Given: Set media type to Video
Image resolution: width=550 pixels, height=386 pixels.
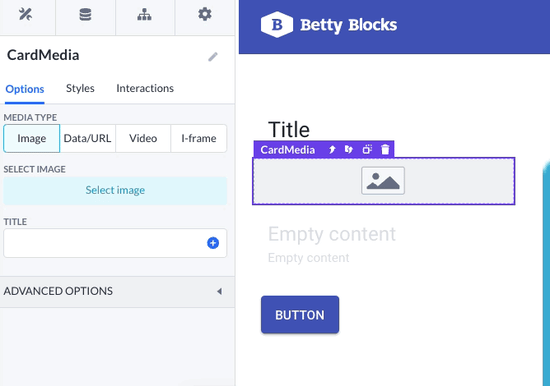Looking at the screenshot, I should coord(143,138).
